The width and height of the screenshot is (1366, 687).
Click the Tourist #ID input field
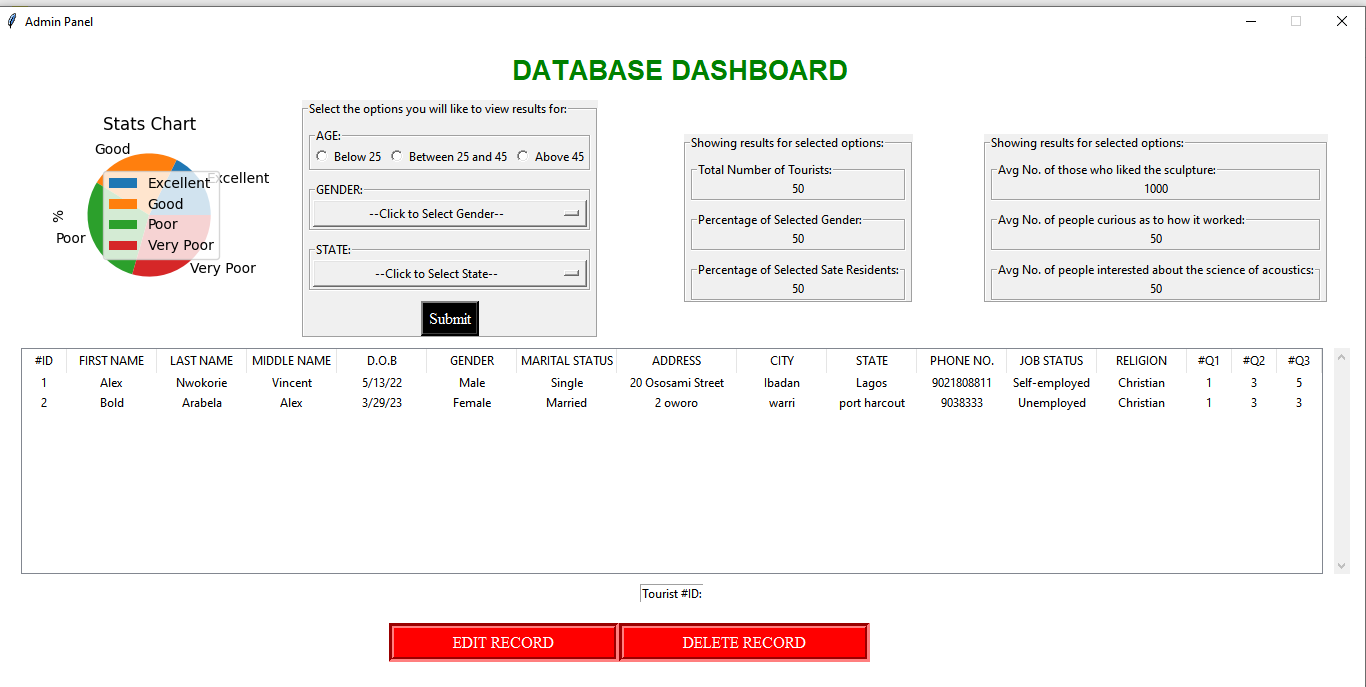tap(672, 593)
